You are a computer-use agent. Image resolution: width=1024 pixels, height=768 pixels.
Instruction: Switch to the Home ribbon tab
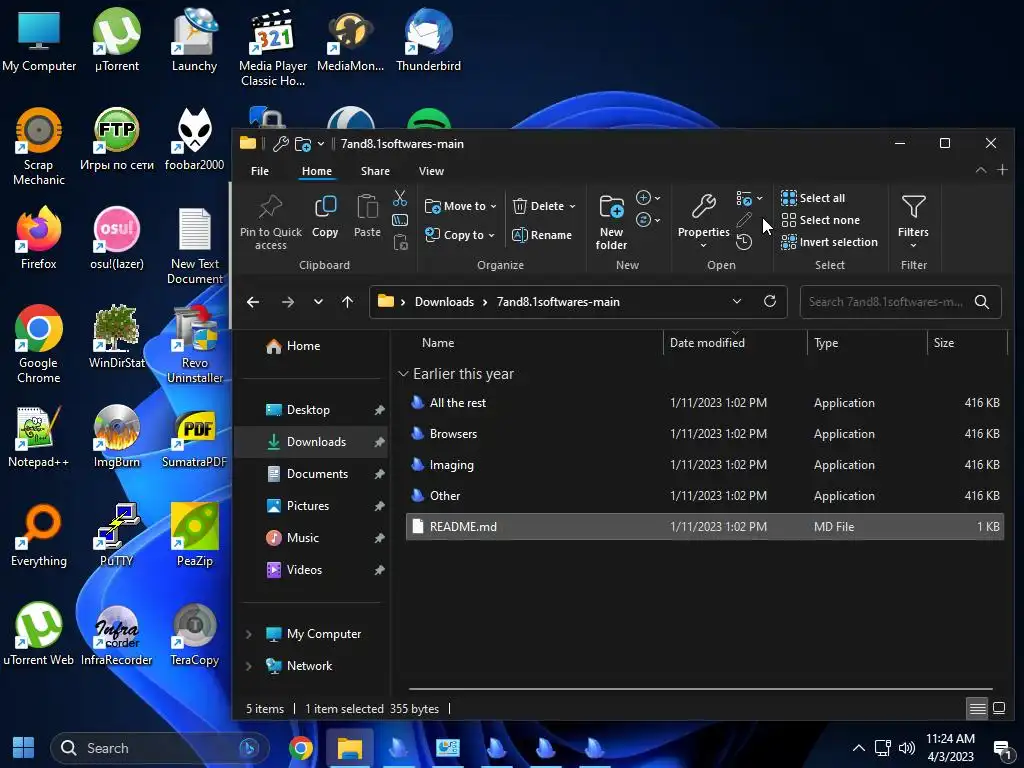coord(317,171)
